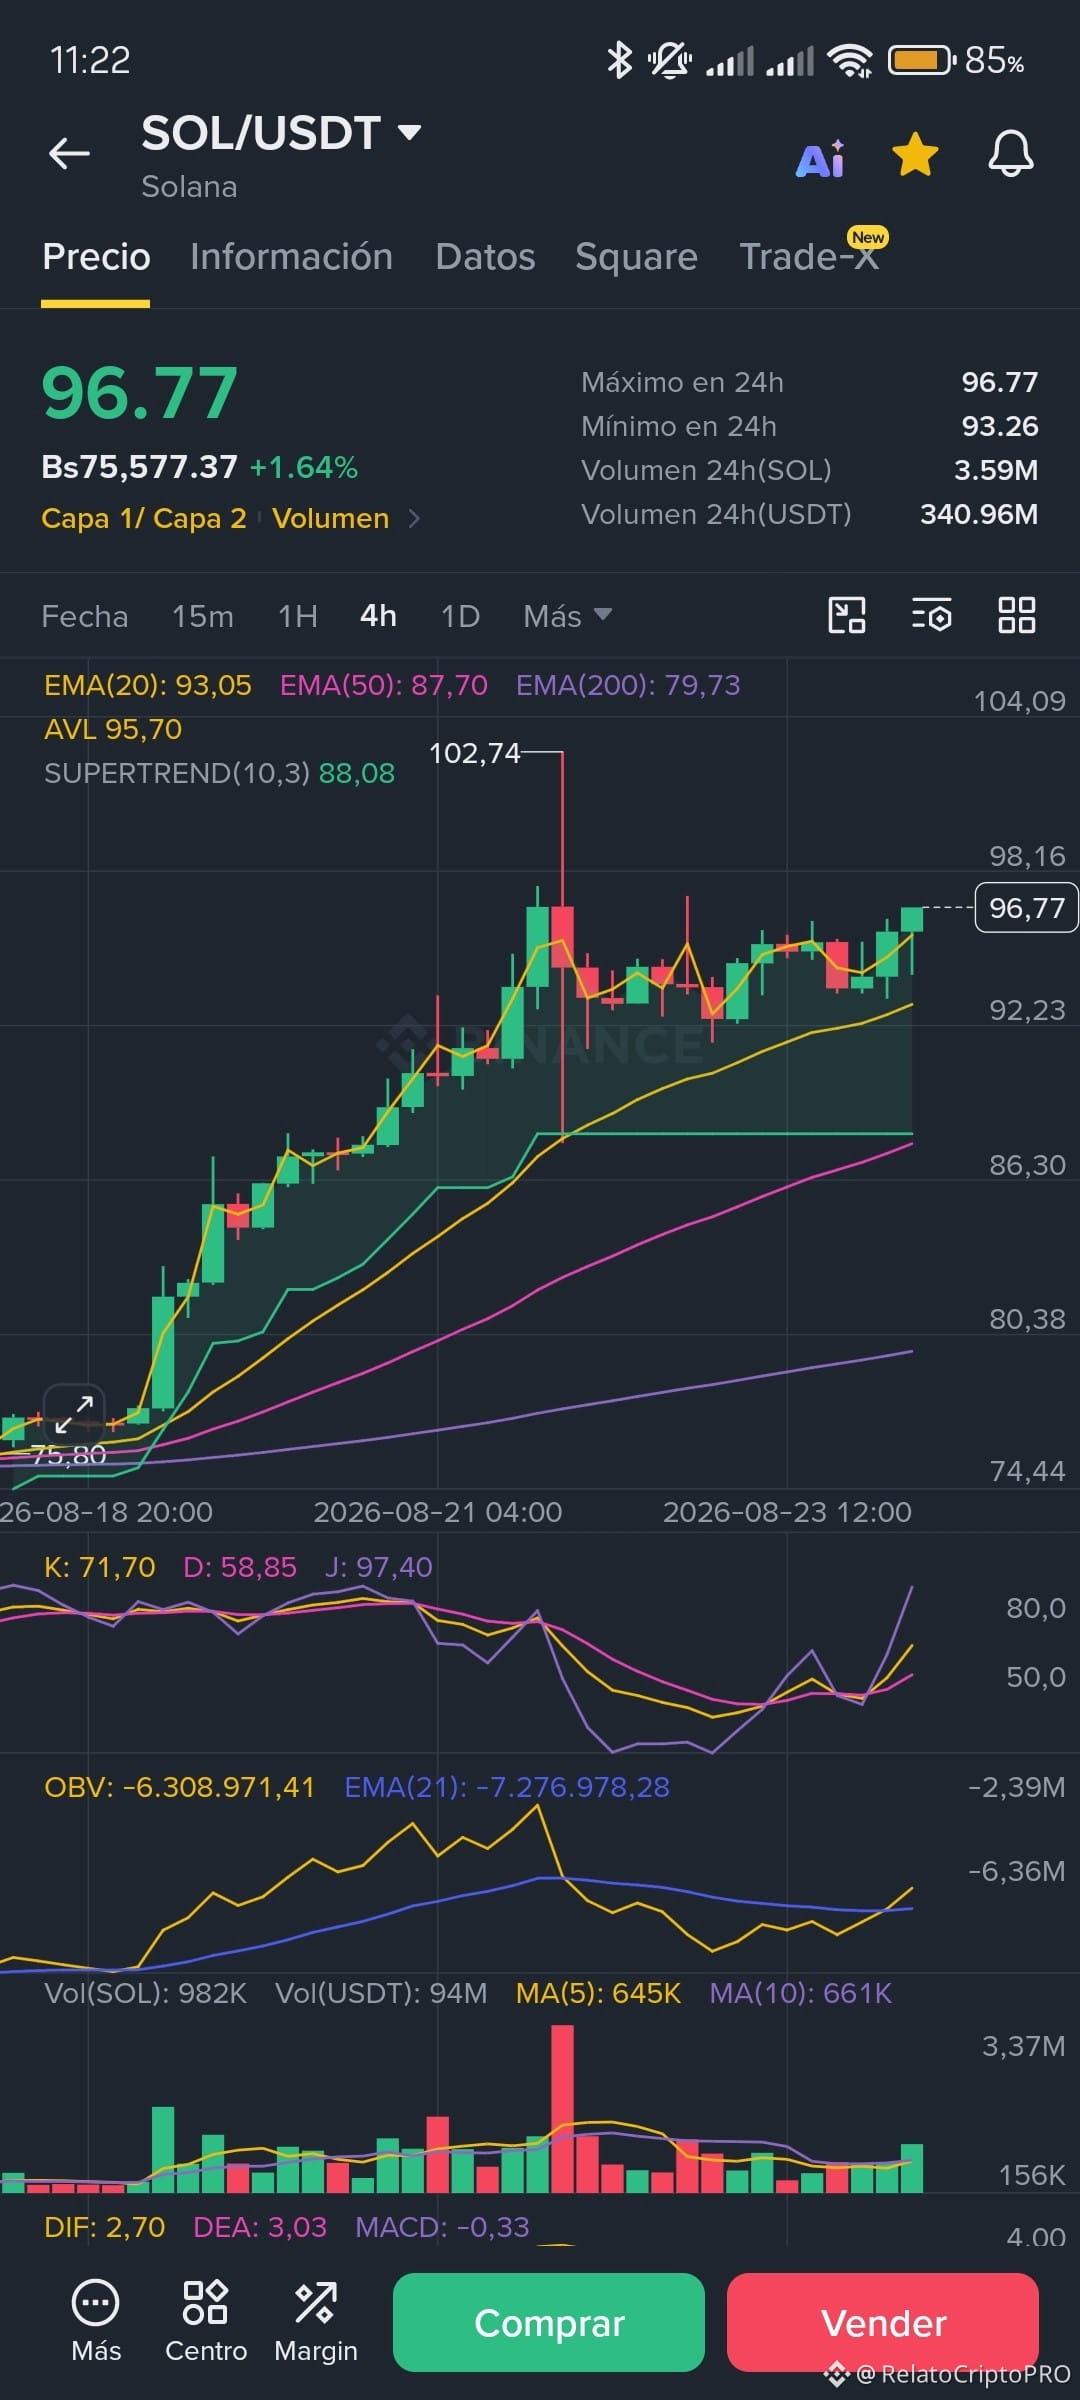1080x2400 pixels.
Task: Tap the 96,77 current price label
Action: (x=1026, y=907)
